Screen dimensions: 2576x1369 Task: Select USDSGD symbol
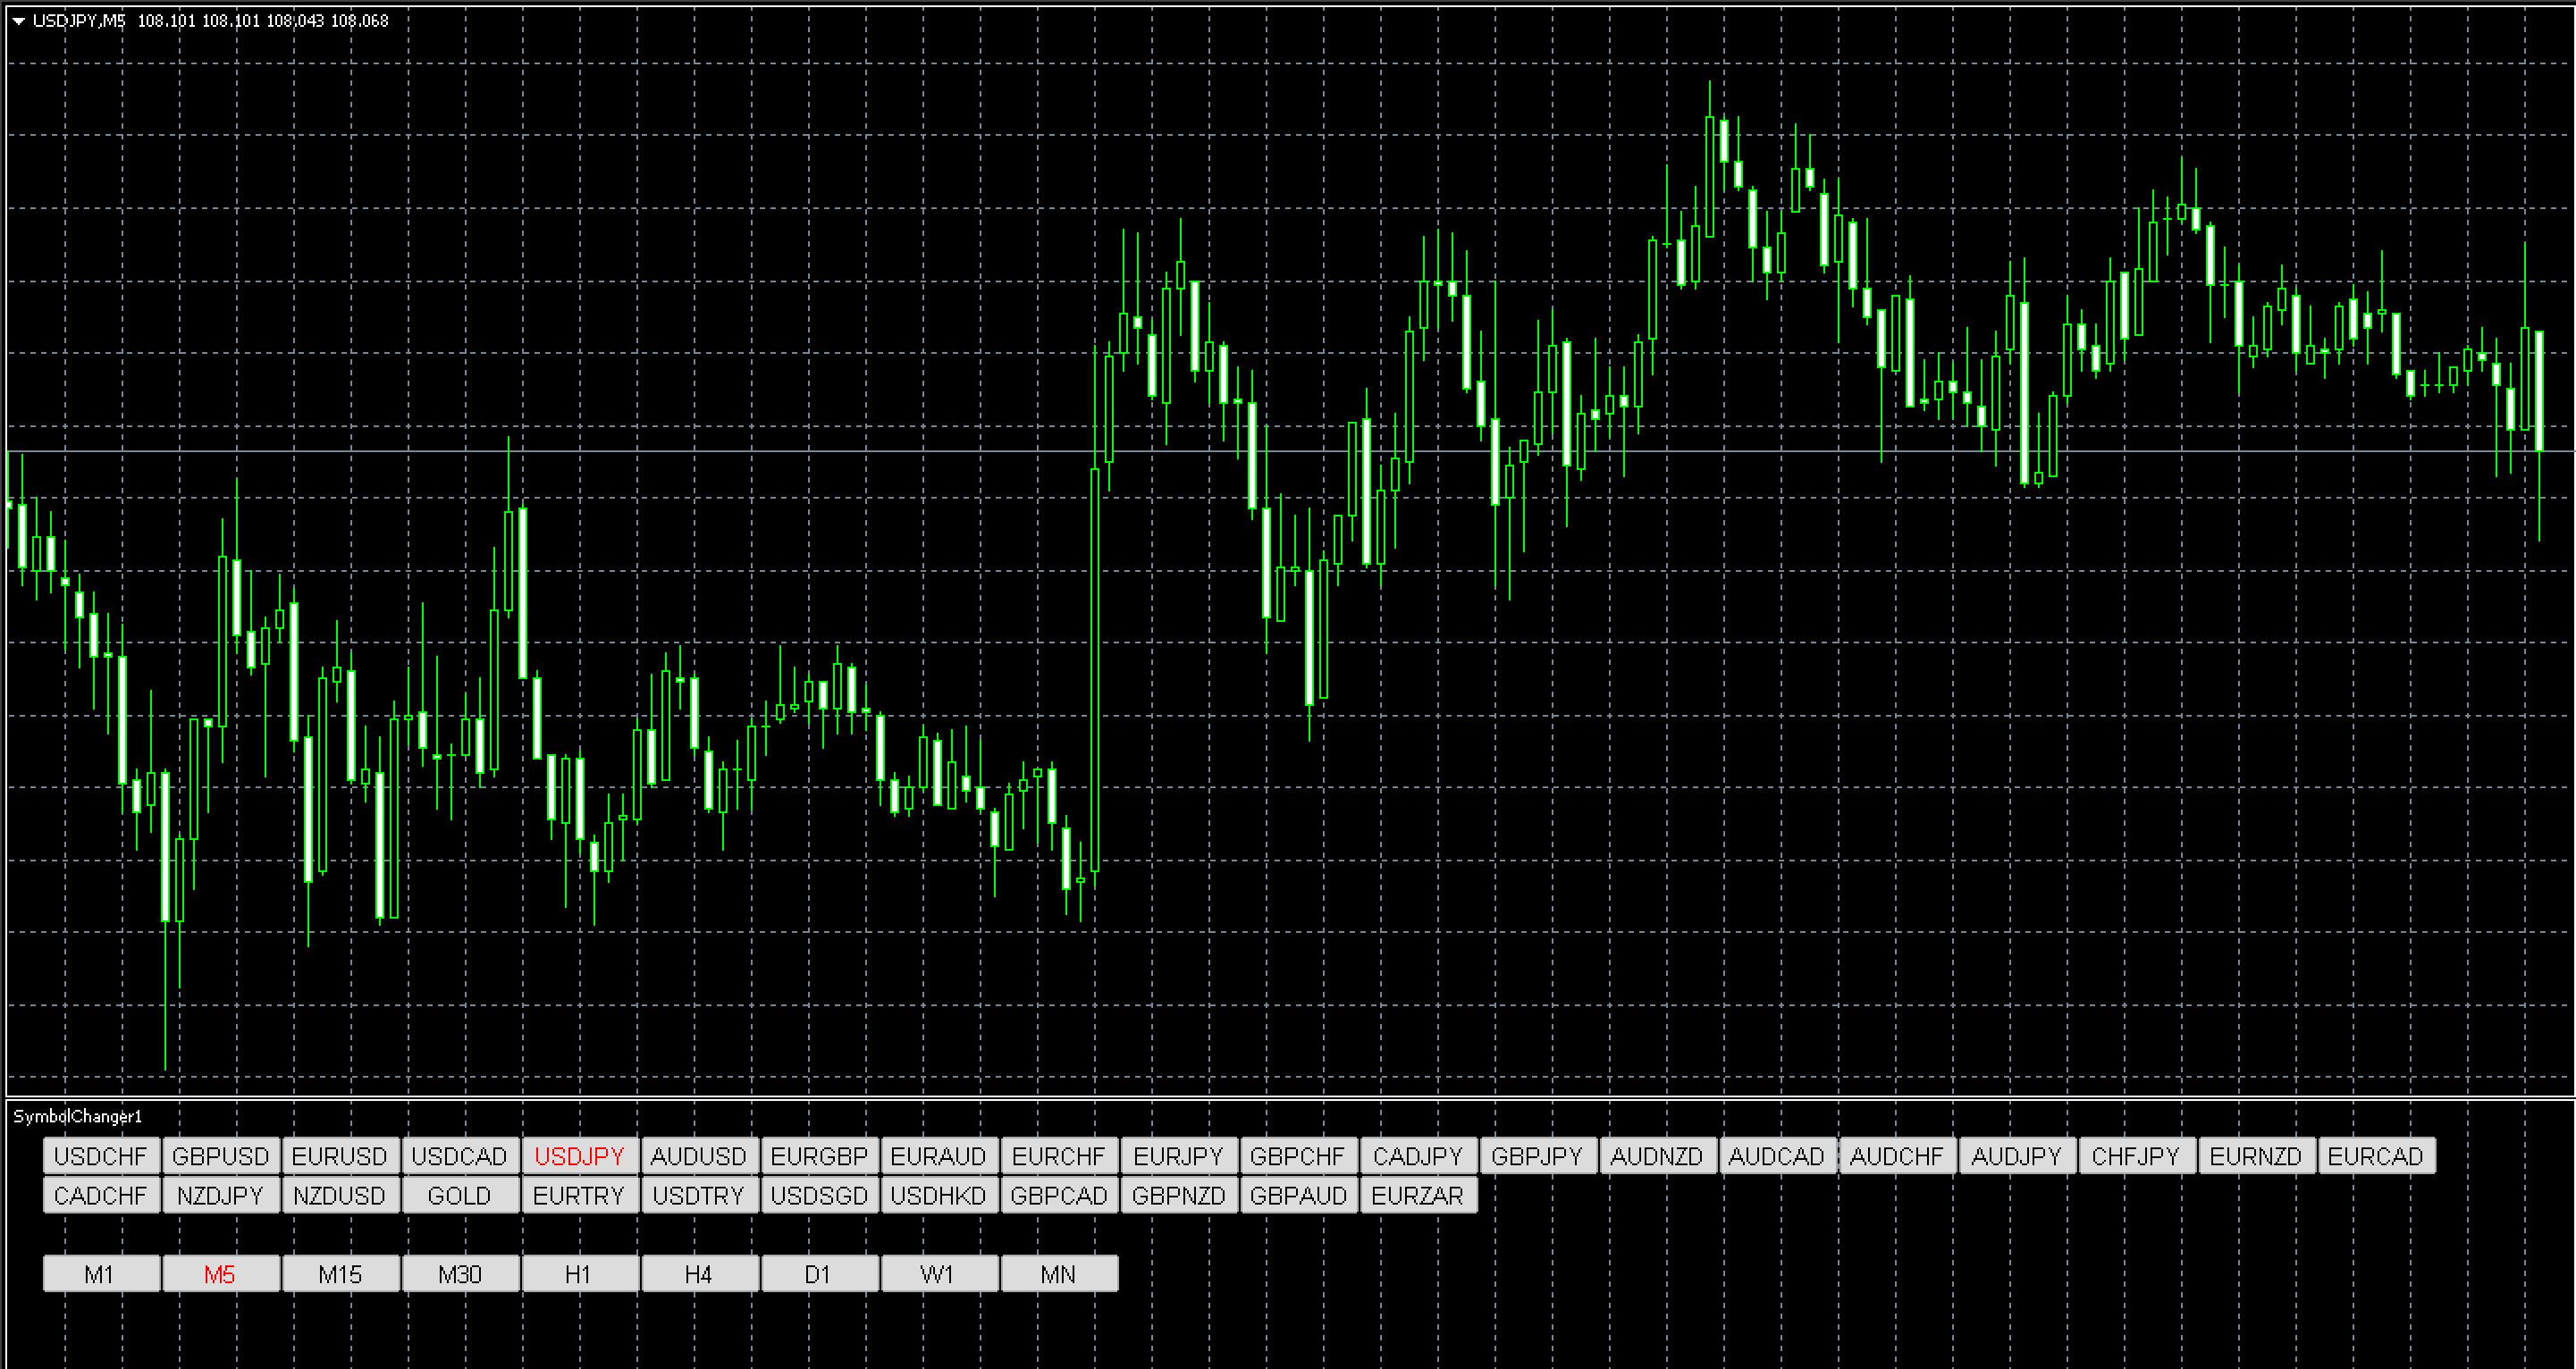819,1195
